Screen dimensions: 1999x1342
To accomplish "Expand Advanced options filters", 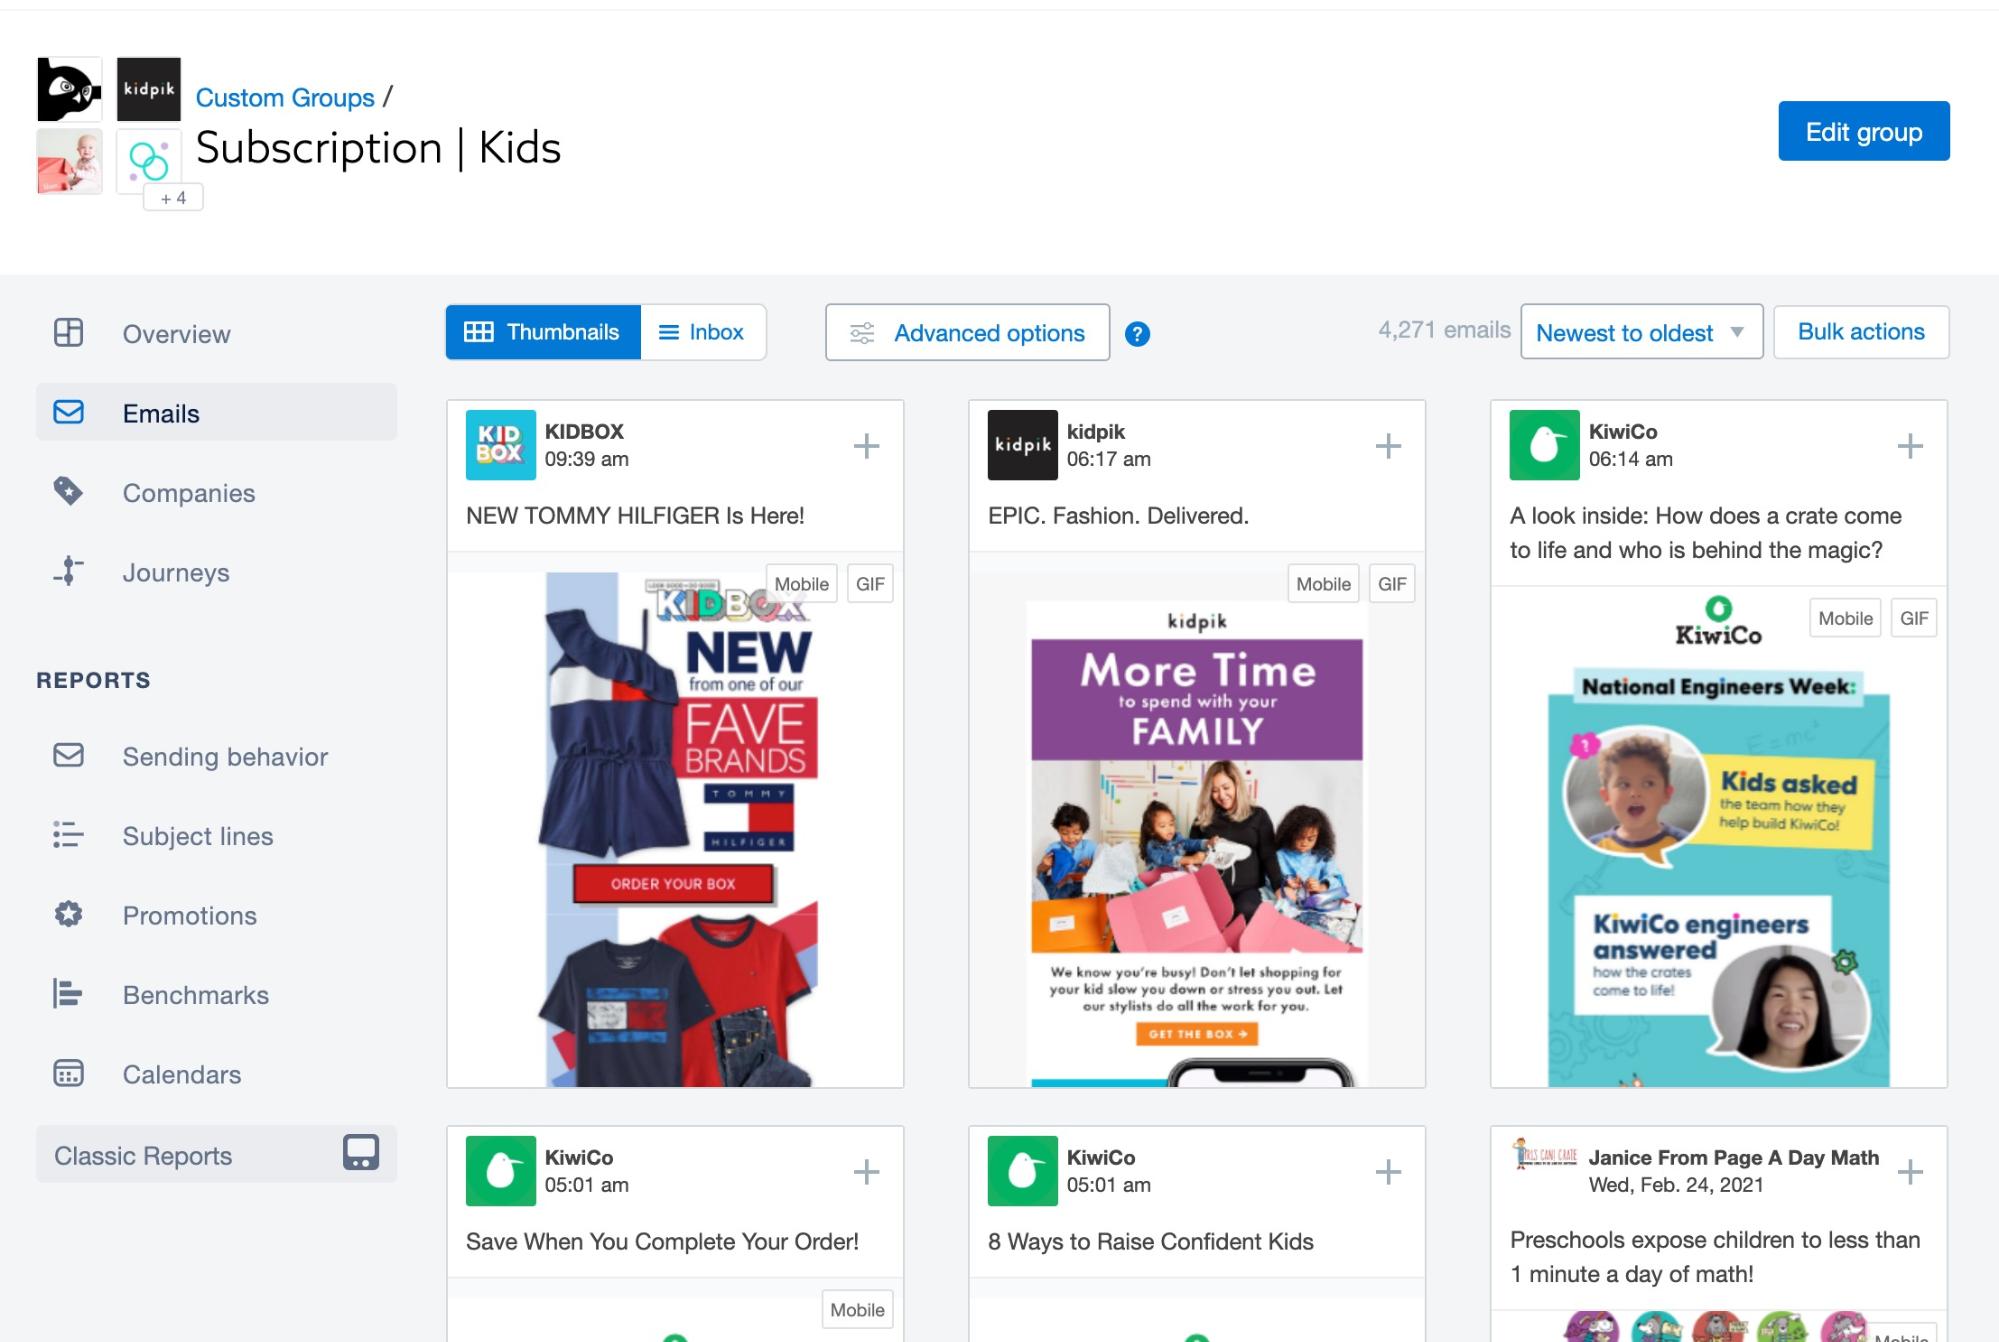I will pyautogui.click(x=967, y=332).
